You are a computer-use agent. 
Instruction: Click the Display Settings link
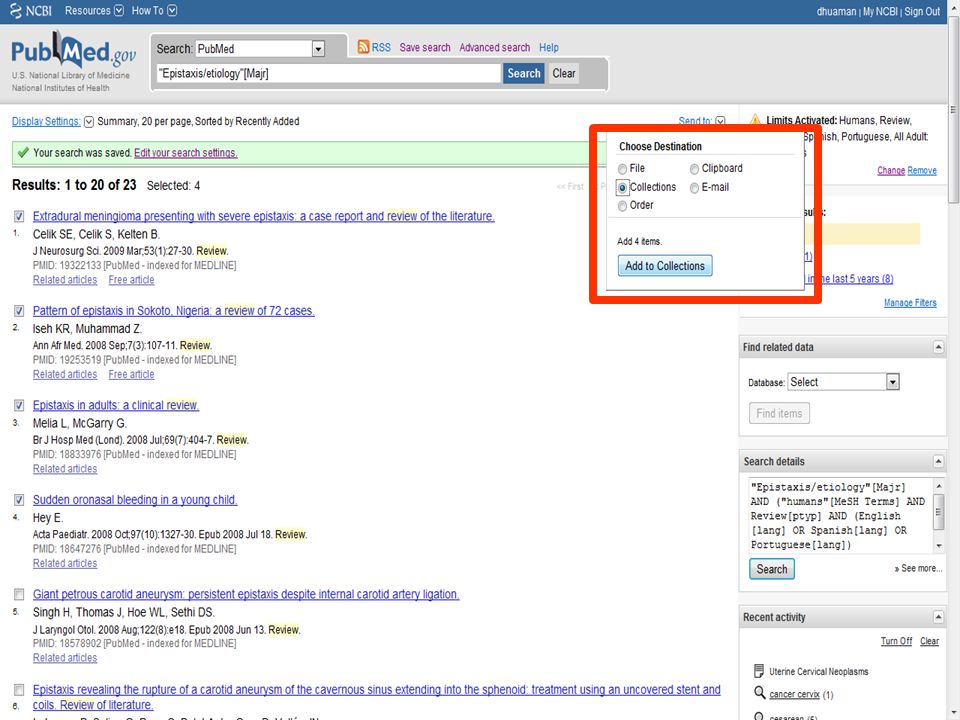pos(46,121)
